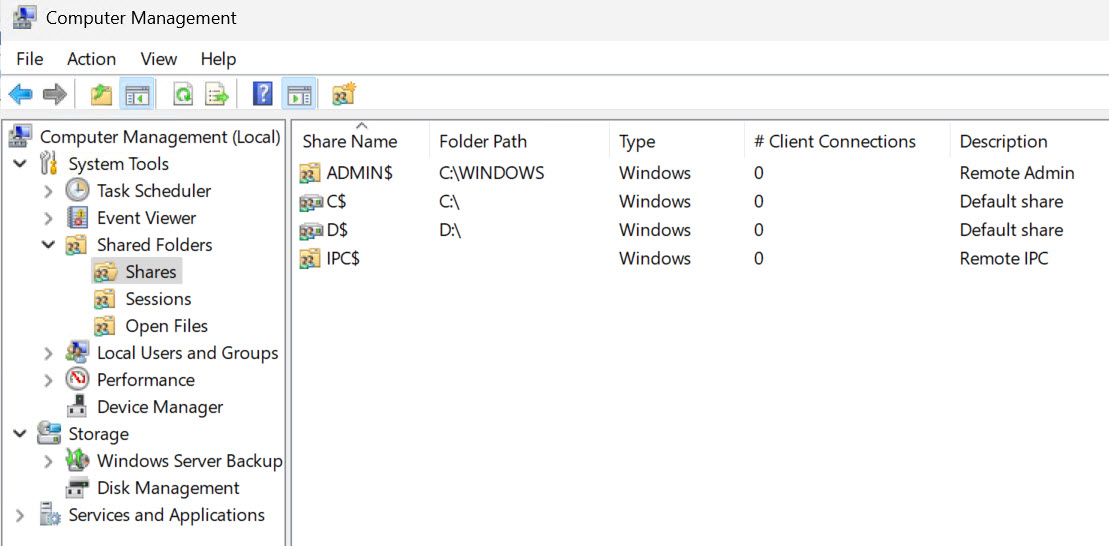Select Sessions under Shared Folders
The height and width of the screenshot is (546, 1109).
[158, 299]
